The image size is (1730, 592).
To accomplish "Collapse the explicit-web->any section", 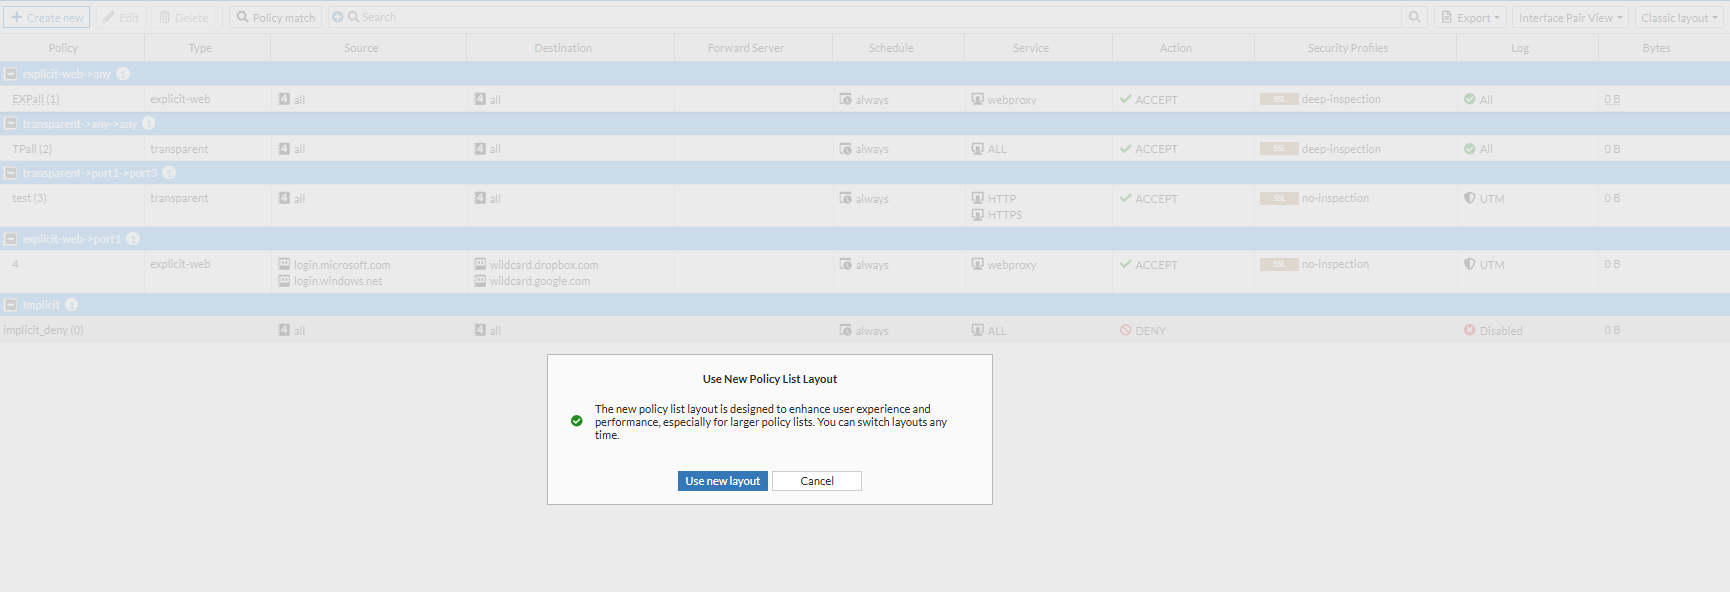I will 11,74.
